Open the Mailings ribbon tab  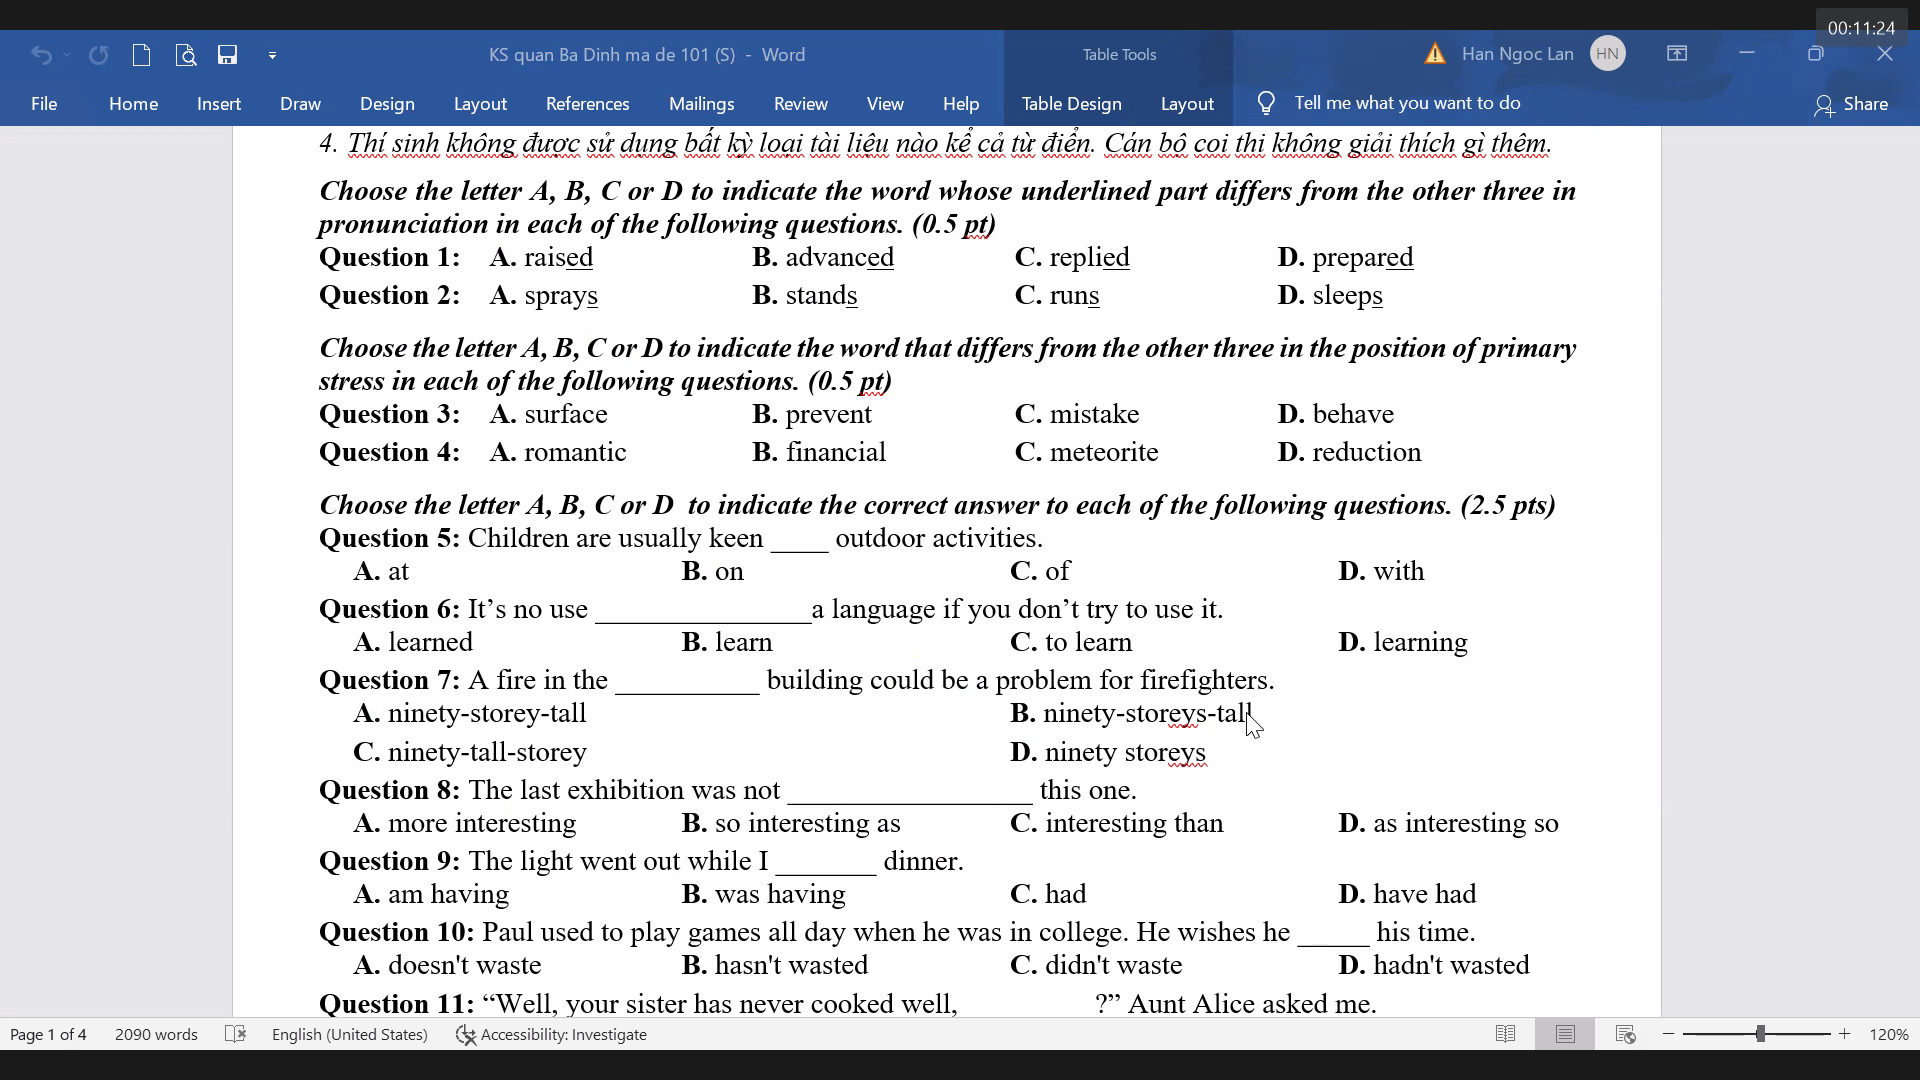(x=702, y=103)
